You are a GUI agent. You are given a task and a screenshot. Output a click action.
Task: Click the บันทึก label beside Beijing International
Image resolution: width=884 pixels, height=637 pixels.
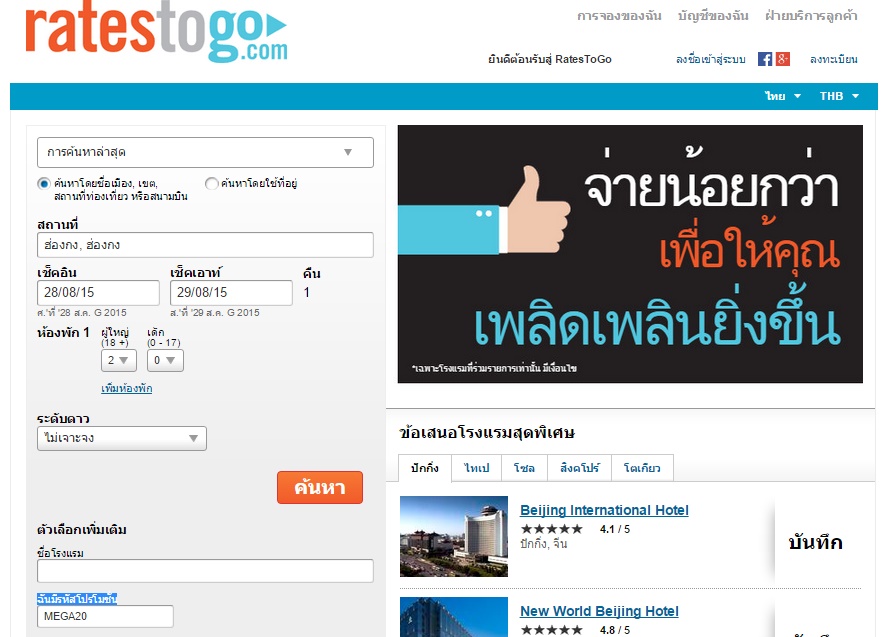815,542
